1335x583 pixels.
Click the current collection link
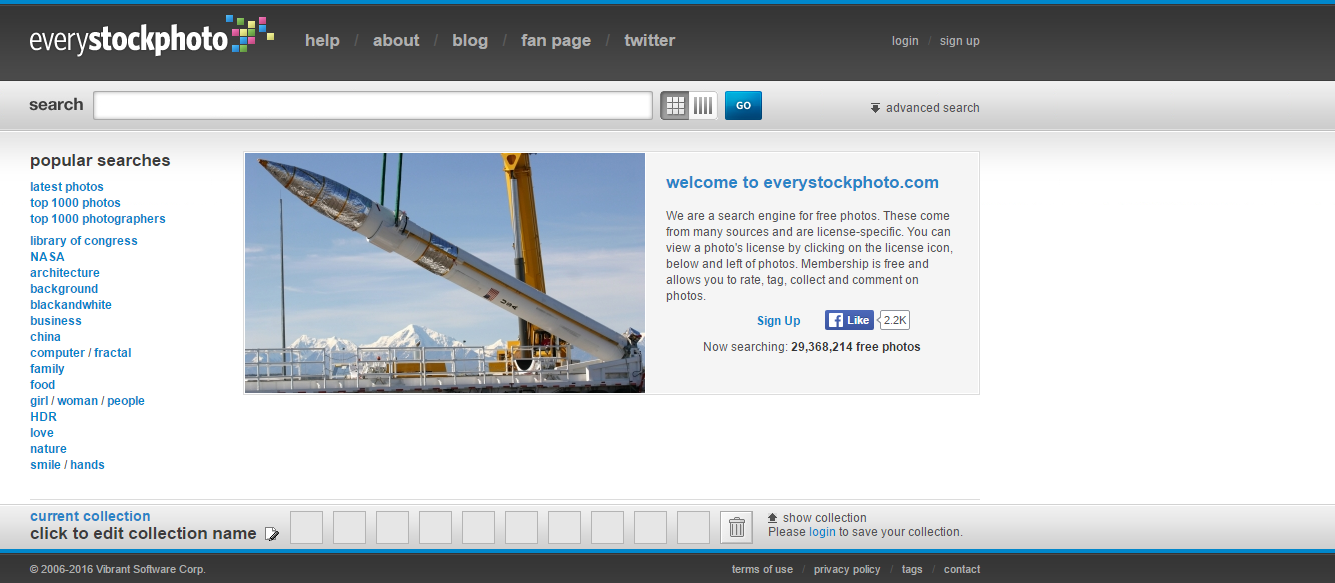click(90, 516)
